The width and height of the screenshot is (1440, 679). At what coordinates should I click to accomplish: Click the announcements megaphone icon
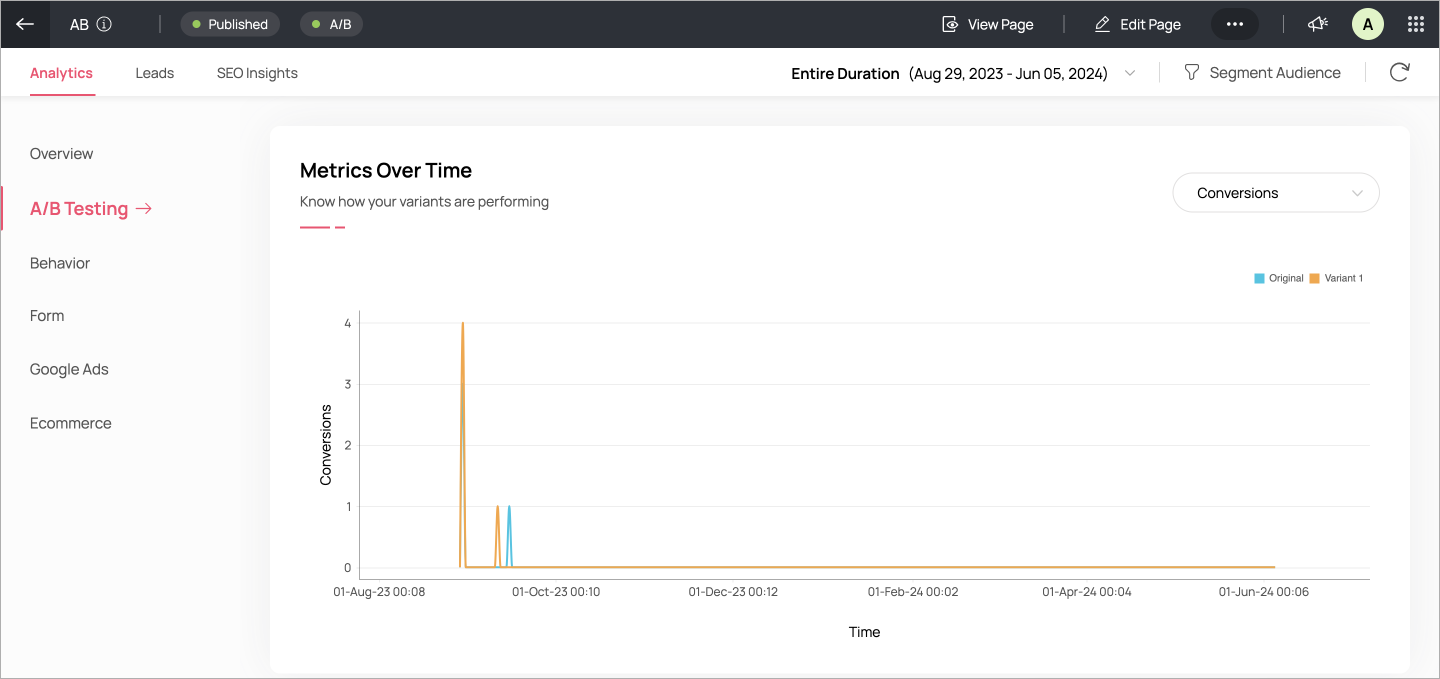click(x=1318, y=24)
